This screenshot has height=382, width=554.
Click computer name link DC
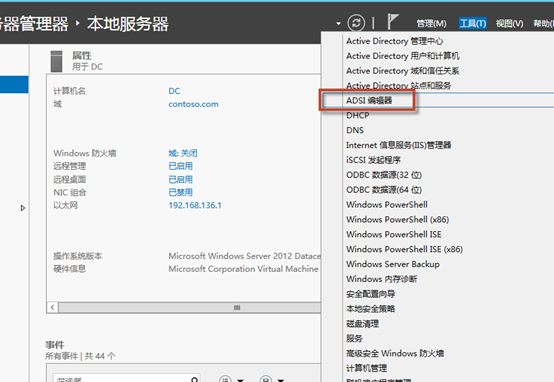pos(174,91)
